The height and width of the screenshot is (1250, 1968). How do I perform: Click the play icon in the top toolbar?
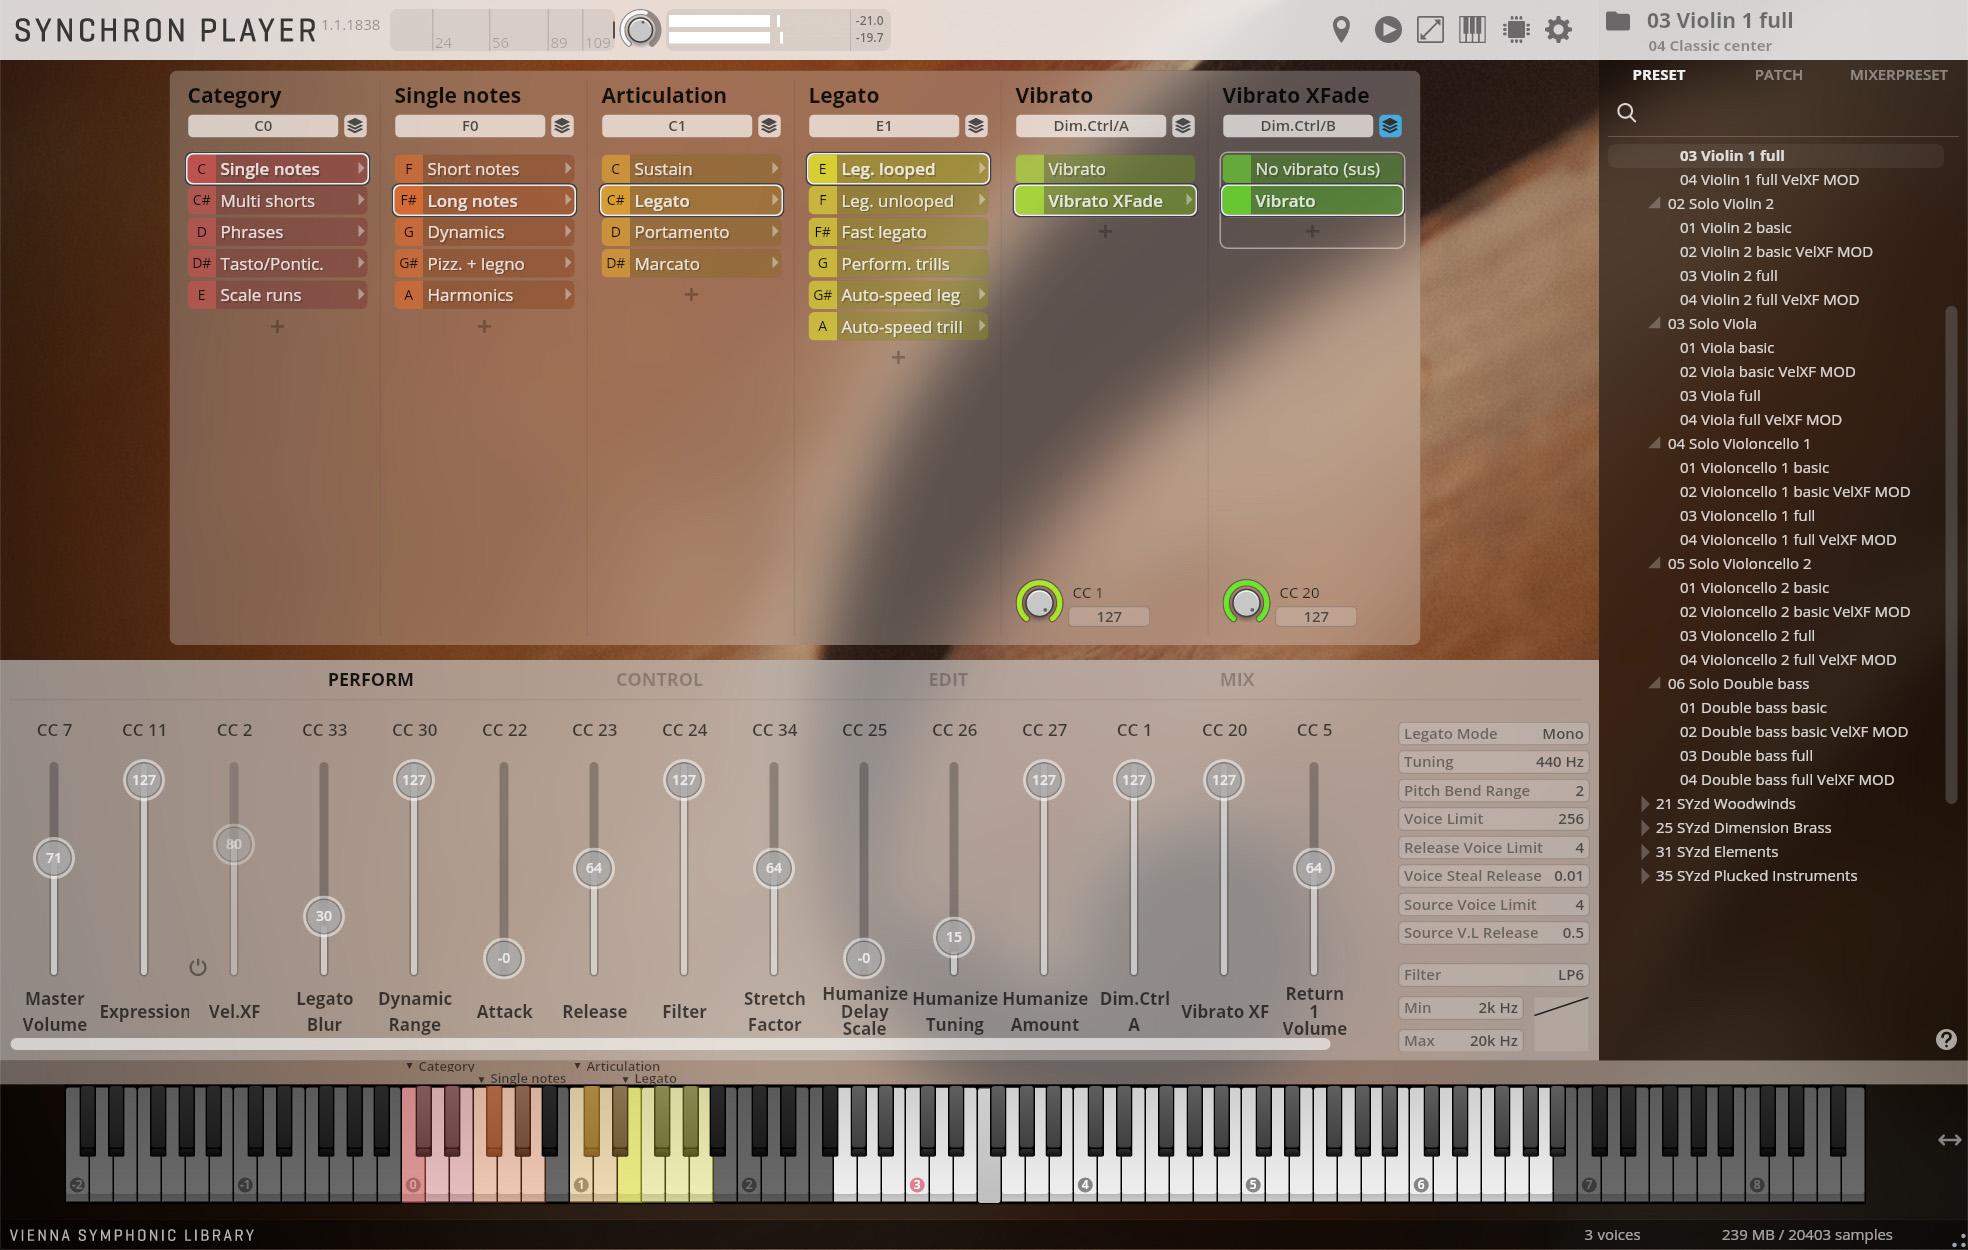(1387, 29)
